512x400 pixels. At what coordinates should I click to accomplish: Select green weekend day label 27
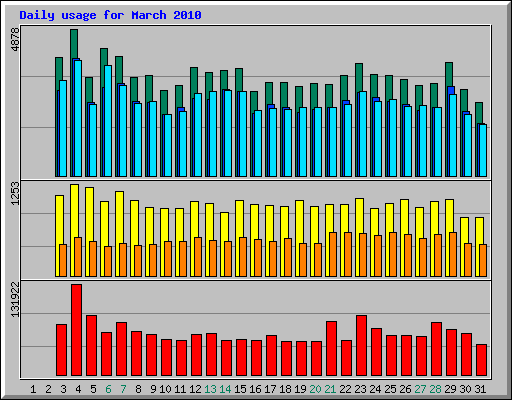coord(420,389)
